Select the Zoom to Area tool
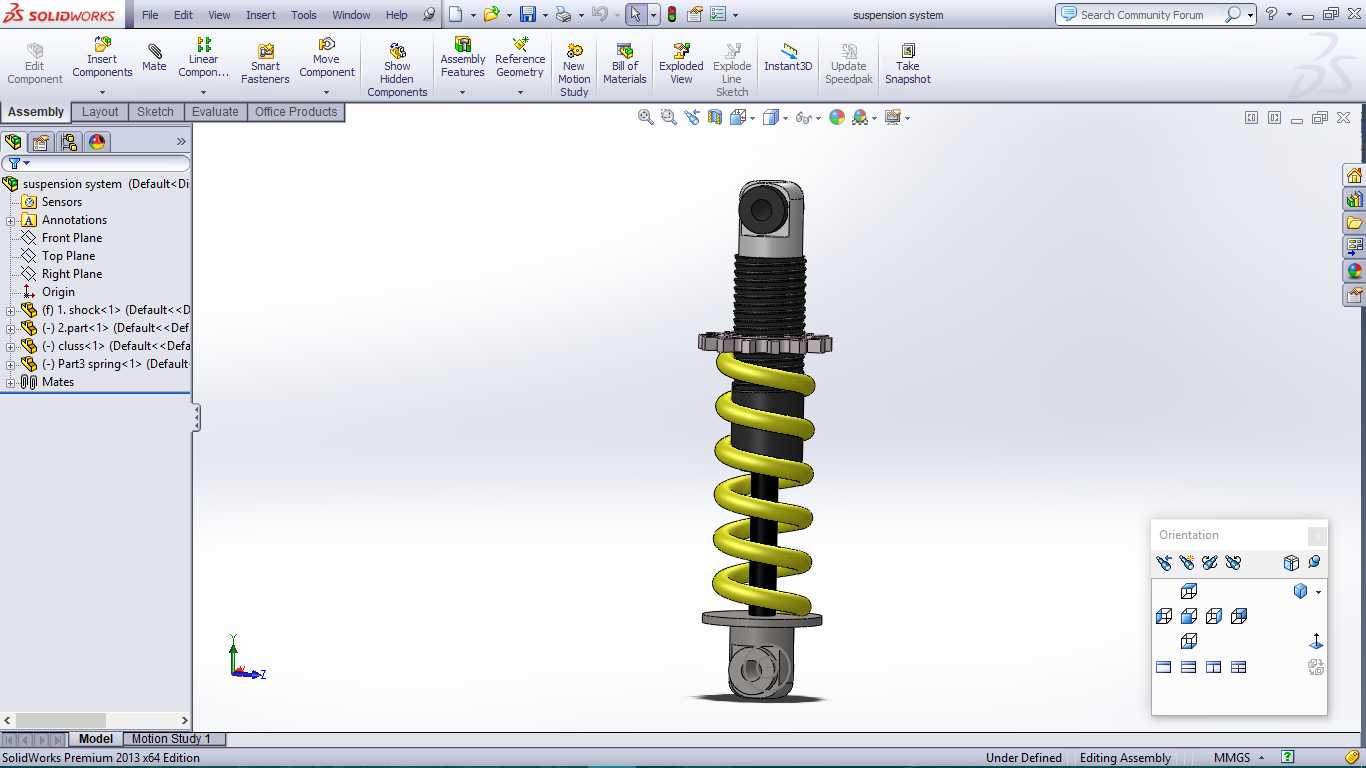Screen dimensions: 1366x768 click(x=669, y=117)
